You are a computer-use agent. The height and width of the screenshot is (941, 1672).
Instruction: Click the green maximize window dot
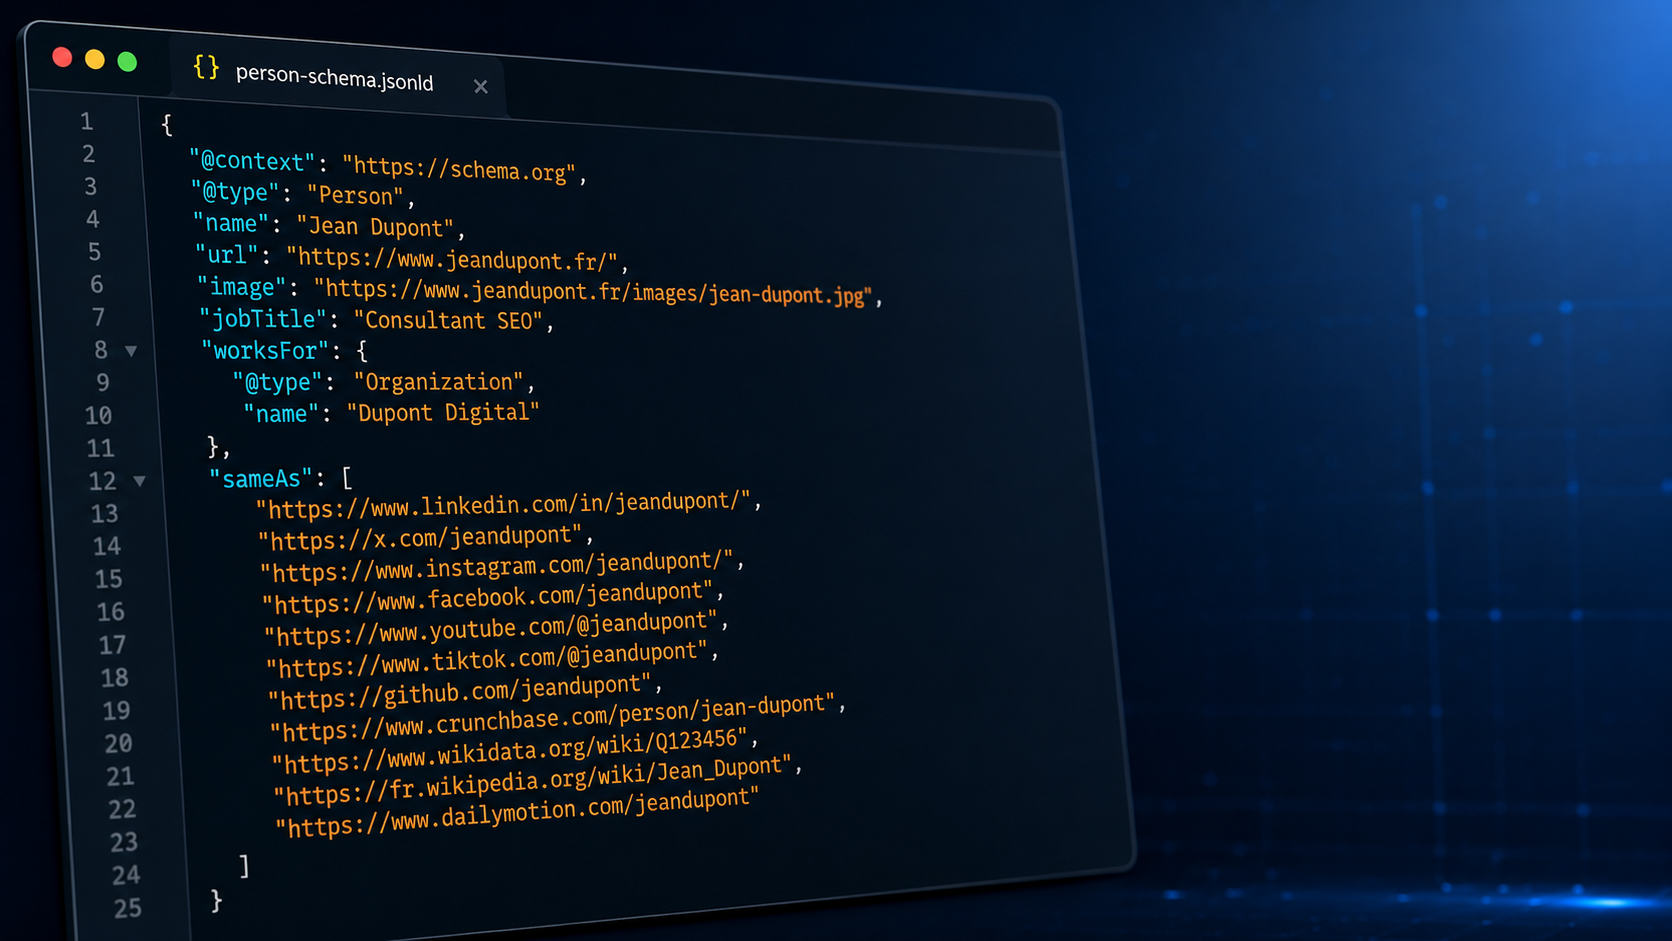tap(127, 61)
